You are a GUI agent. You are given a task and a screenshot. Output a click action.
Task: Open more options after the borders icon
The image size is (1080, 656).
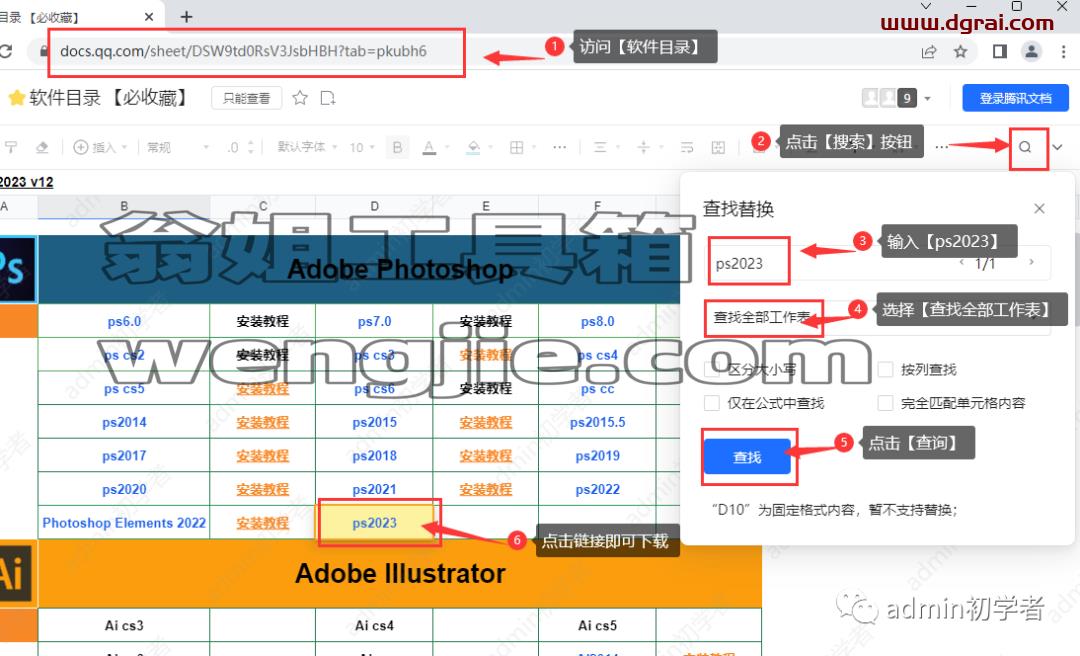point(559,147)
